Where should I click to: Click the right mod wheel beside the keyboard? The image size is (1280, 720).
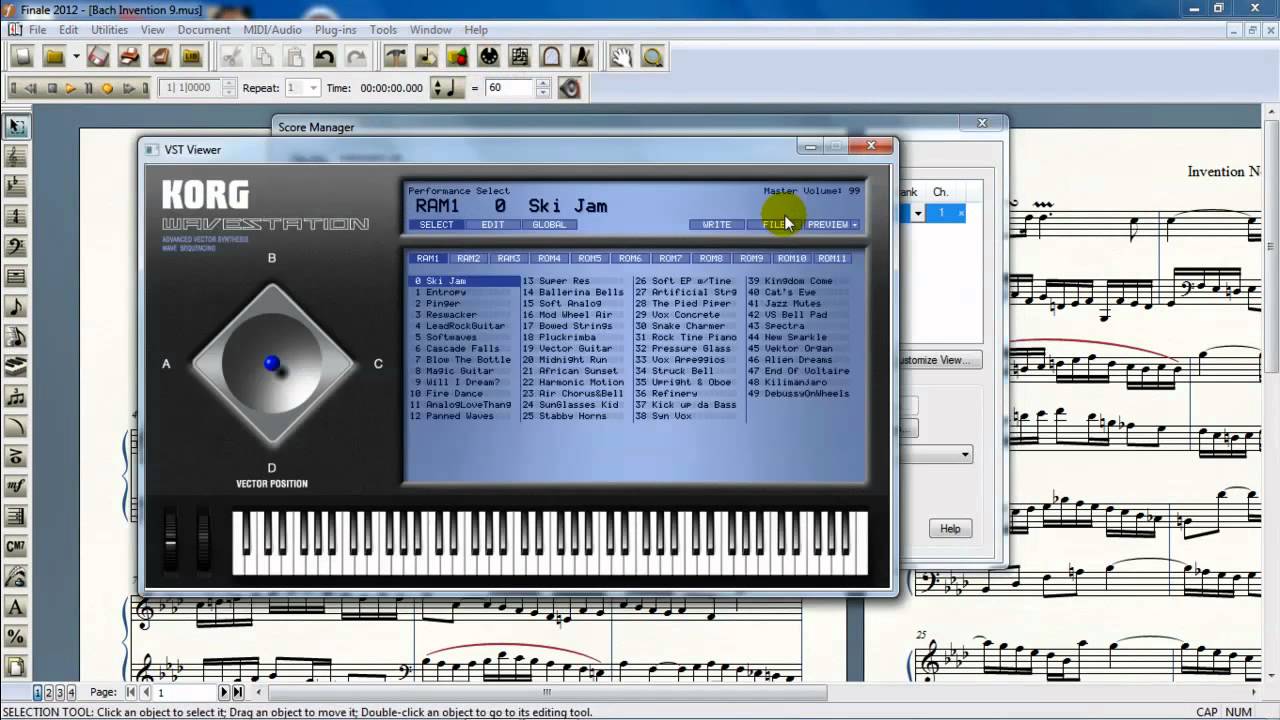point(203,540)
